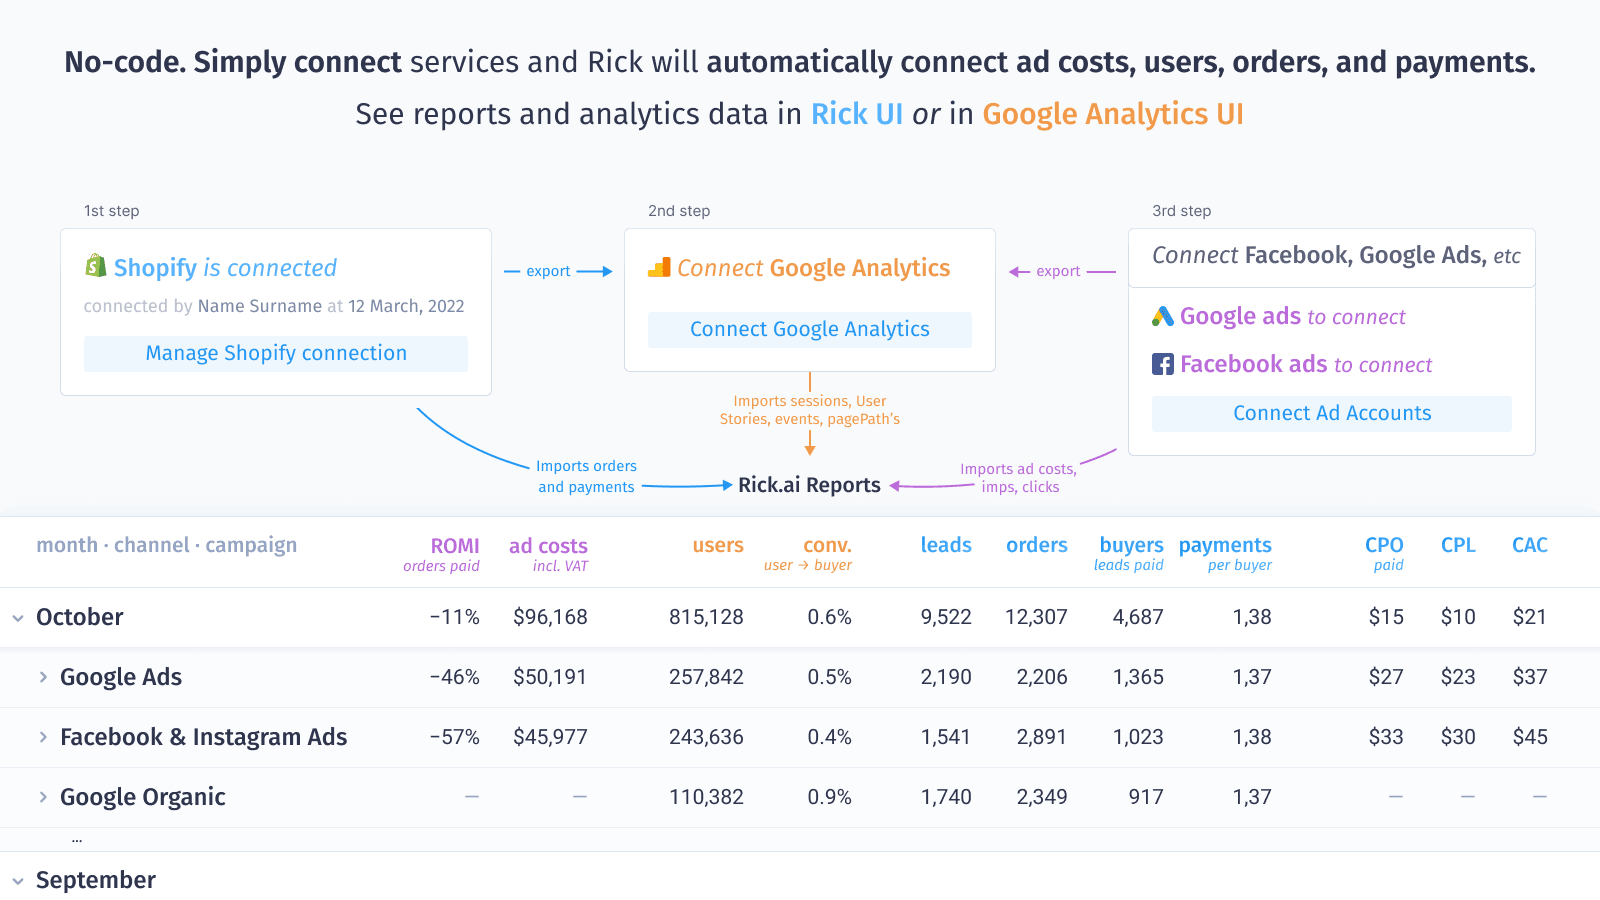Click Manage Shopify connection
This screenshot has width=1600, height=900.
[275, 353]
